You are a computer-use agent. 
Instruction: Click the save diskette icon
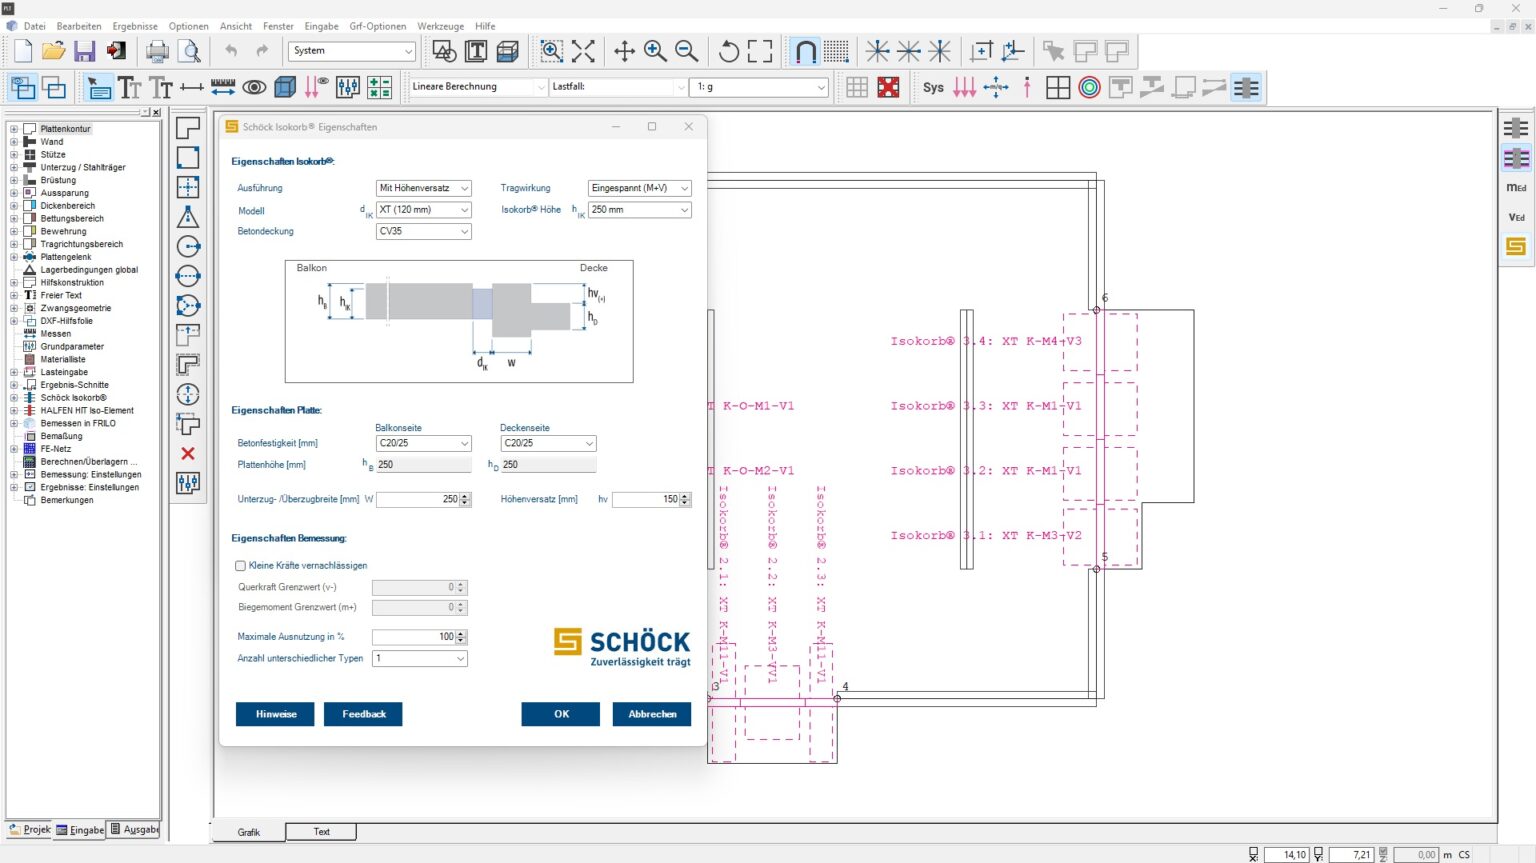(85, 51)
